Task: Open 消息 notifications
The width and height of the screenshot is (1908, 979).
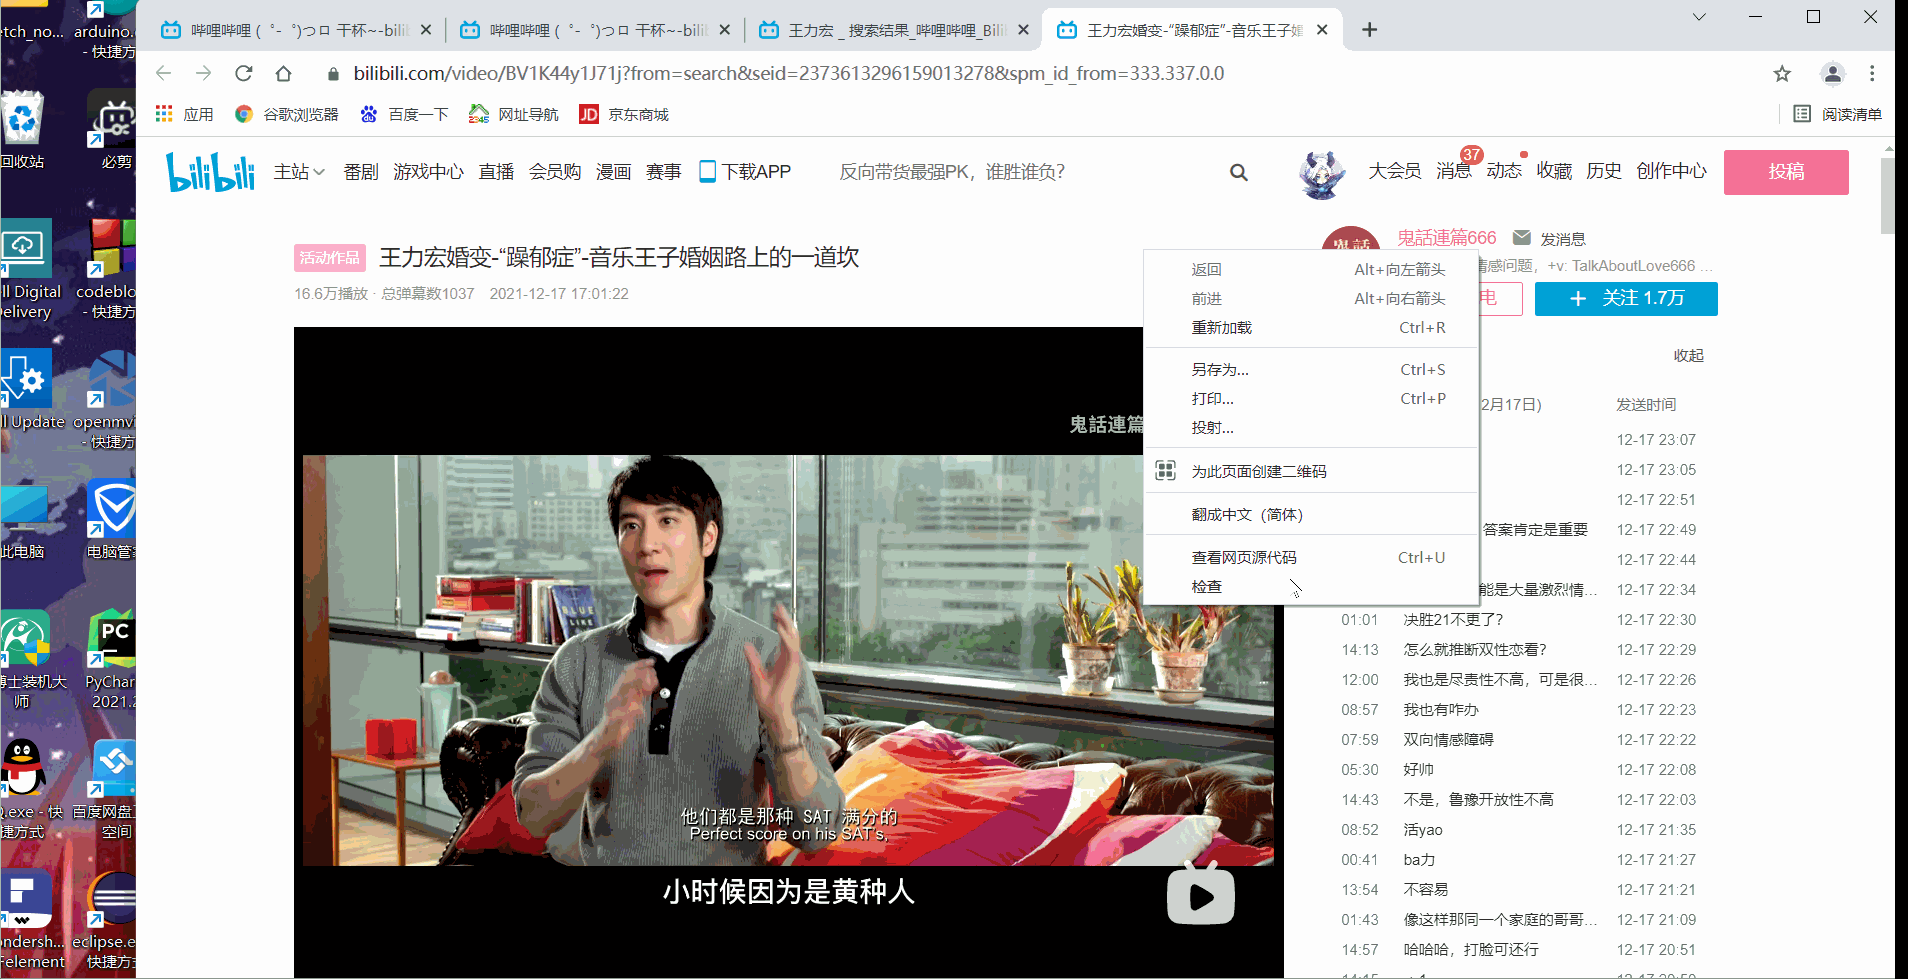Action: [1453, 171]
